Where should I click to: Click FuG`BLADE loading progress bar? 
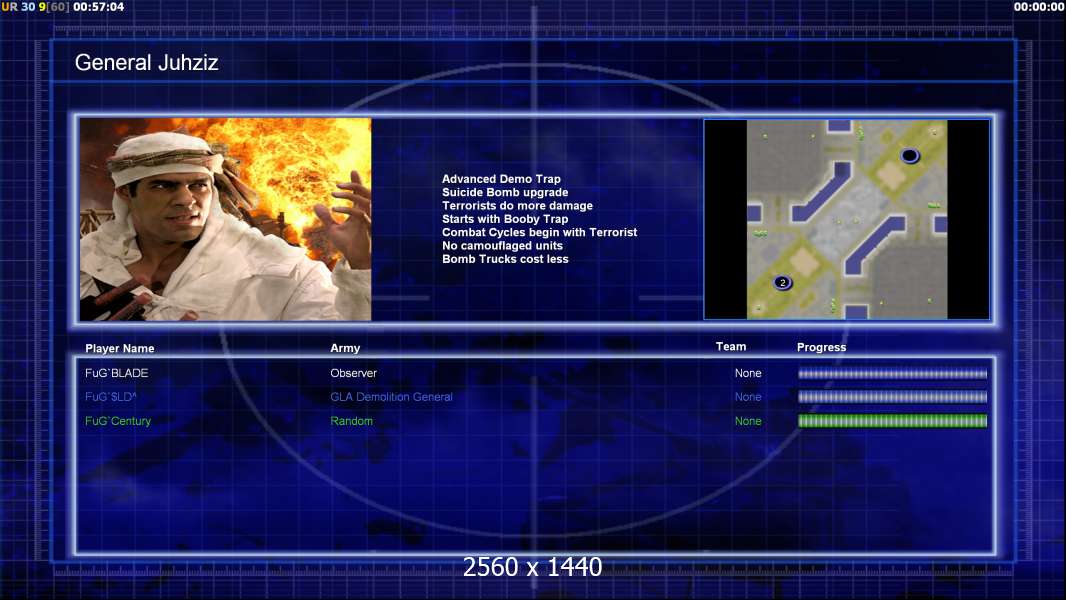tap(893, 374)
